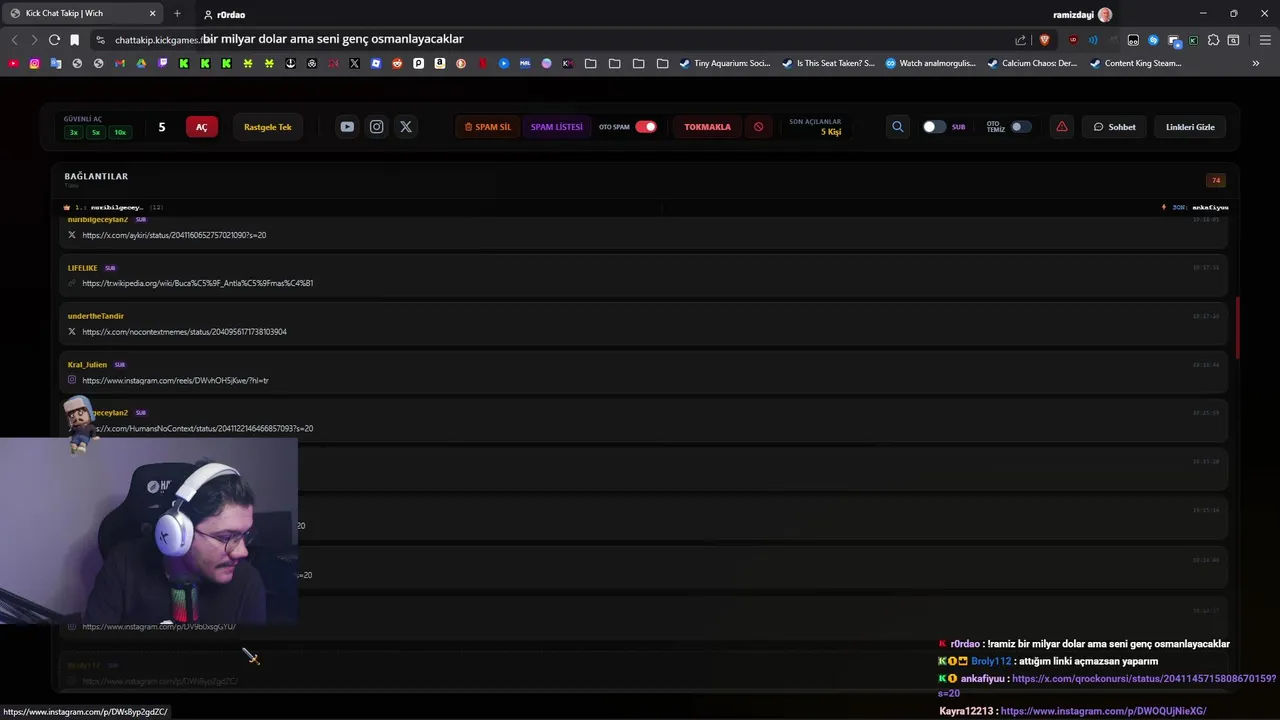The image size is (1280, 720).
Task: Open the x.com/aykiri status link
Action: 174,235
